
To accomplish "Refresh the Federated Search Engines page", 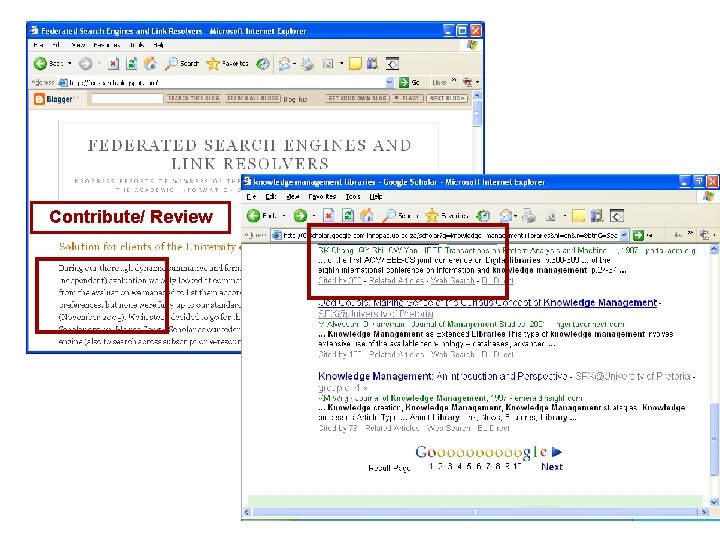I will [131, 63].
